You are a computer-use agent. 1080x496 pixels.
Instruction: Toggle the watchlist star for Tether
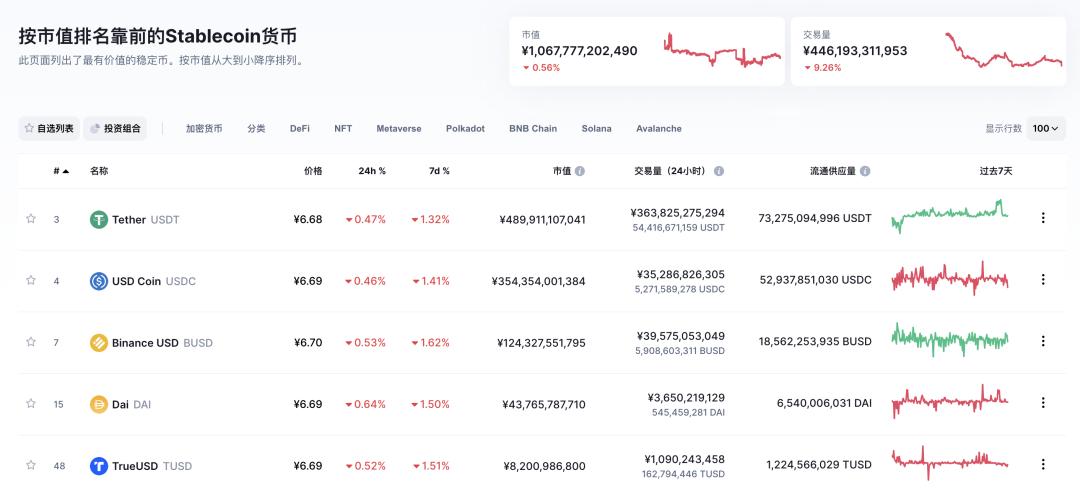(31, 218)
